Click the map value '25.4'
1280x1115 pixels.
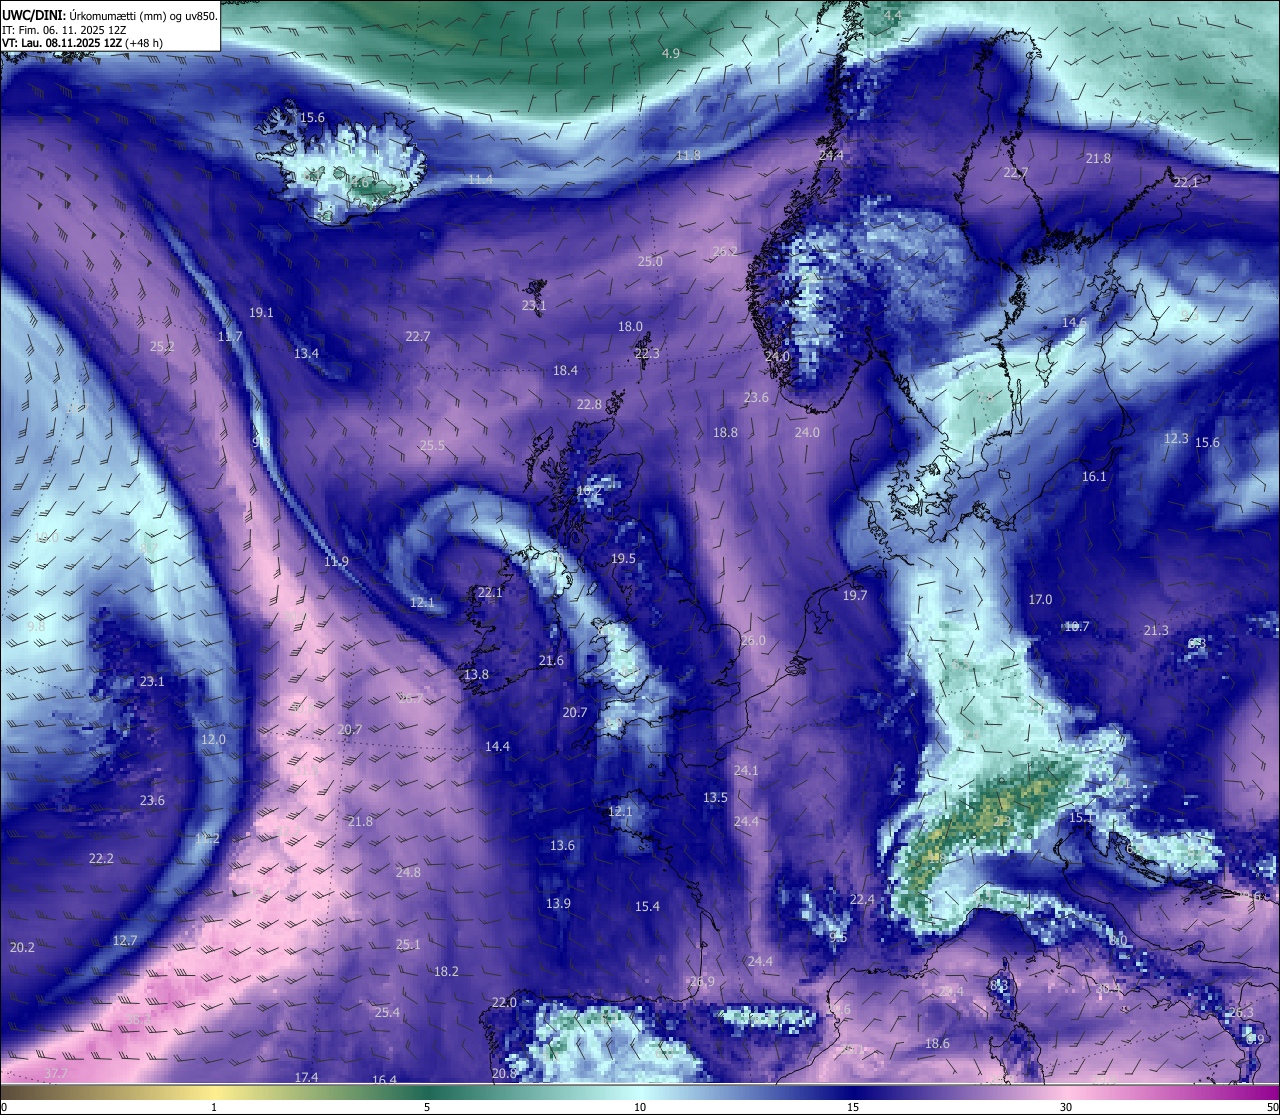point(387,1012)
